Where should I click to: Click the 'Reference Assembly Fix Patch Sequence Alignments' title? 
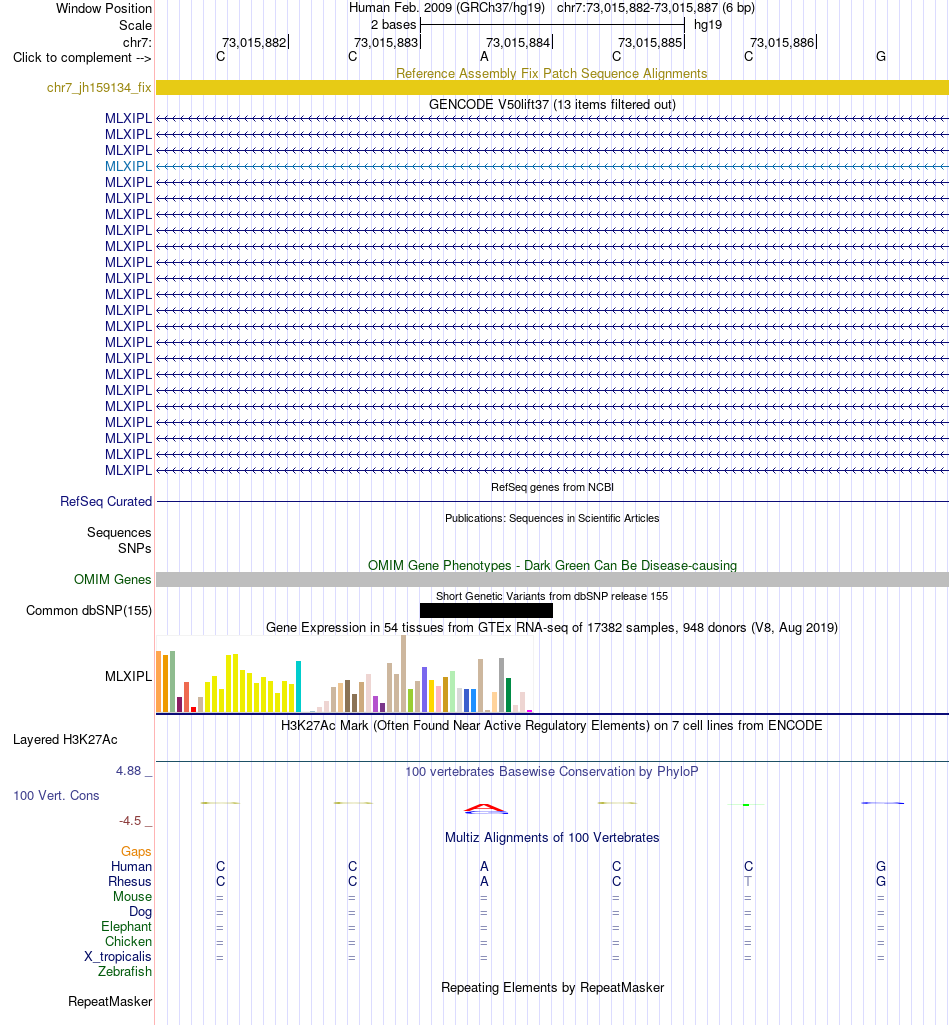[x=552, y=73]
